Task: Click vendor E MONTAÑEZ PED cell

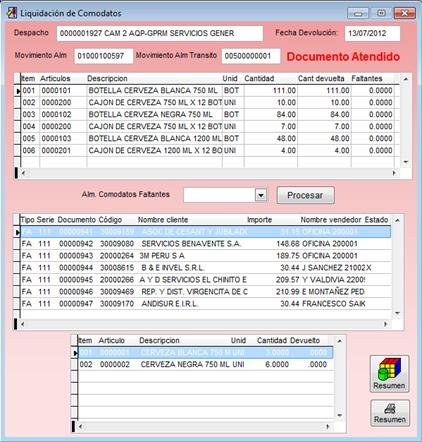Action: coord(333,292)
